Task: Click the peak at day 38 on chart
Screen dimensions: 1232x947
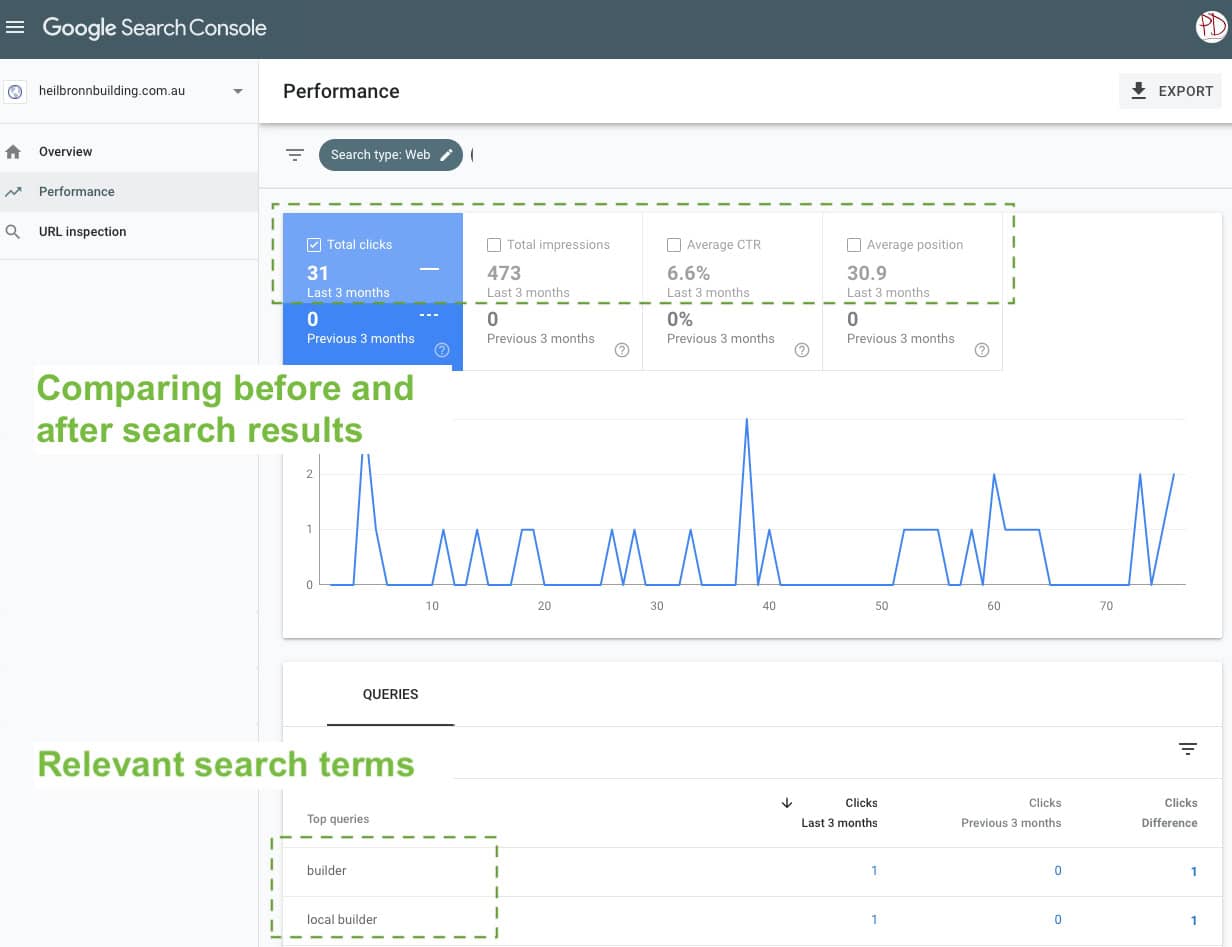Action: (x=747, y=421)
